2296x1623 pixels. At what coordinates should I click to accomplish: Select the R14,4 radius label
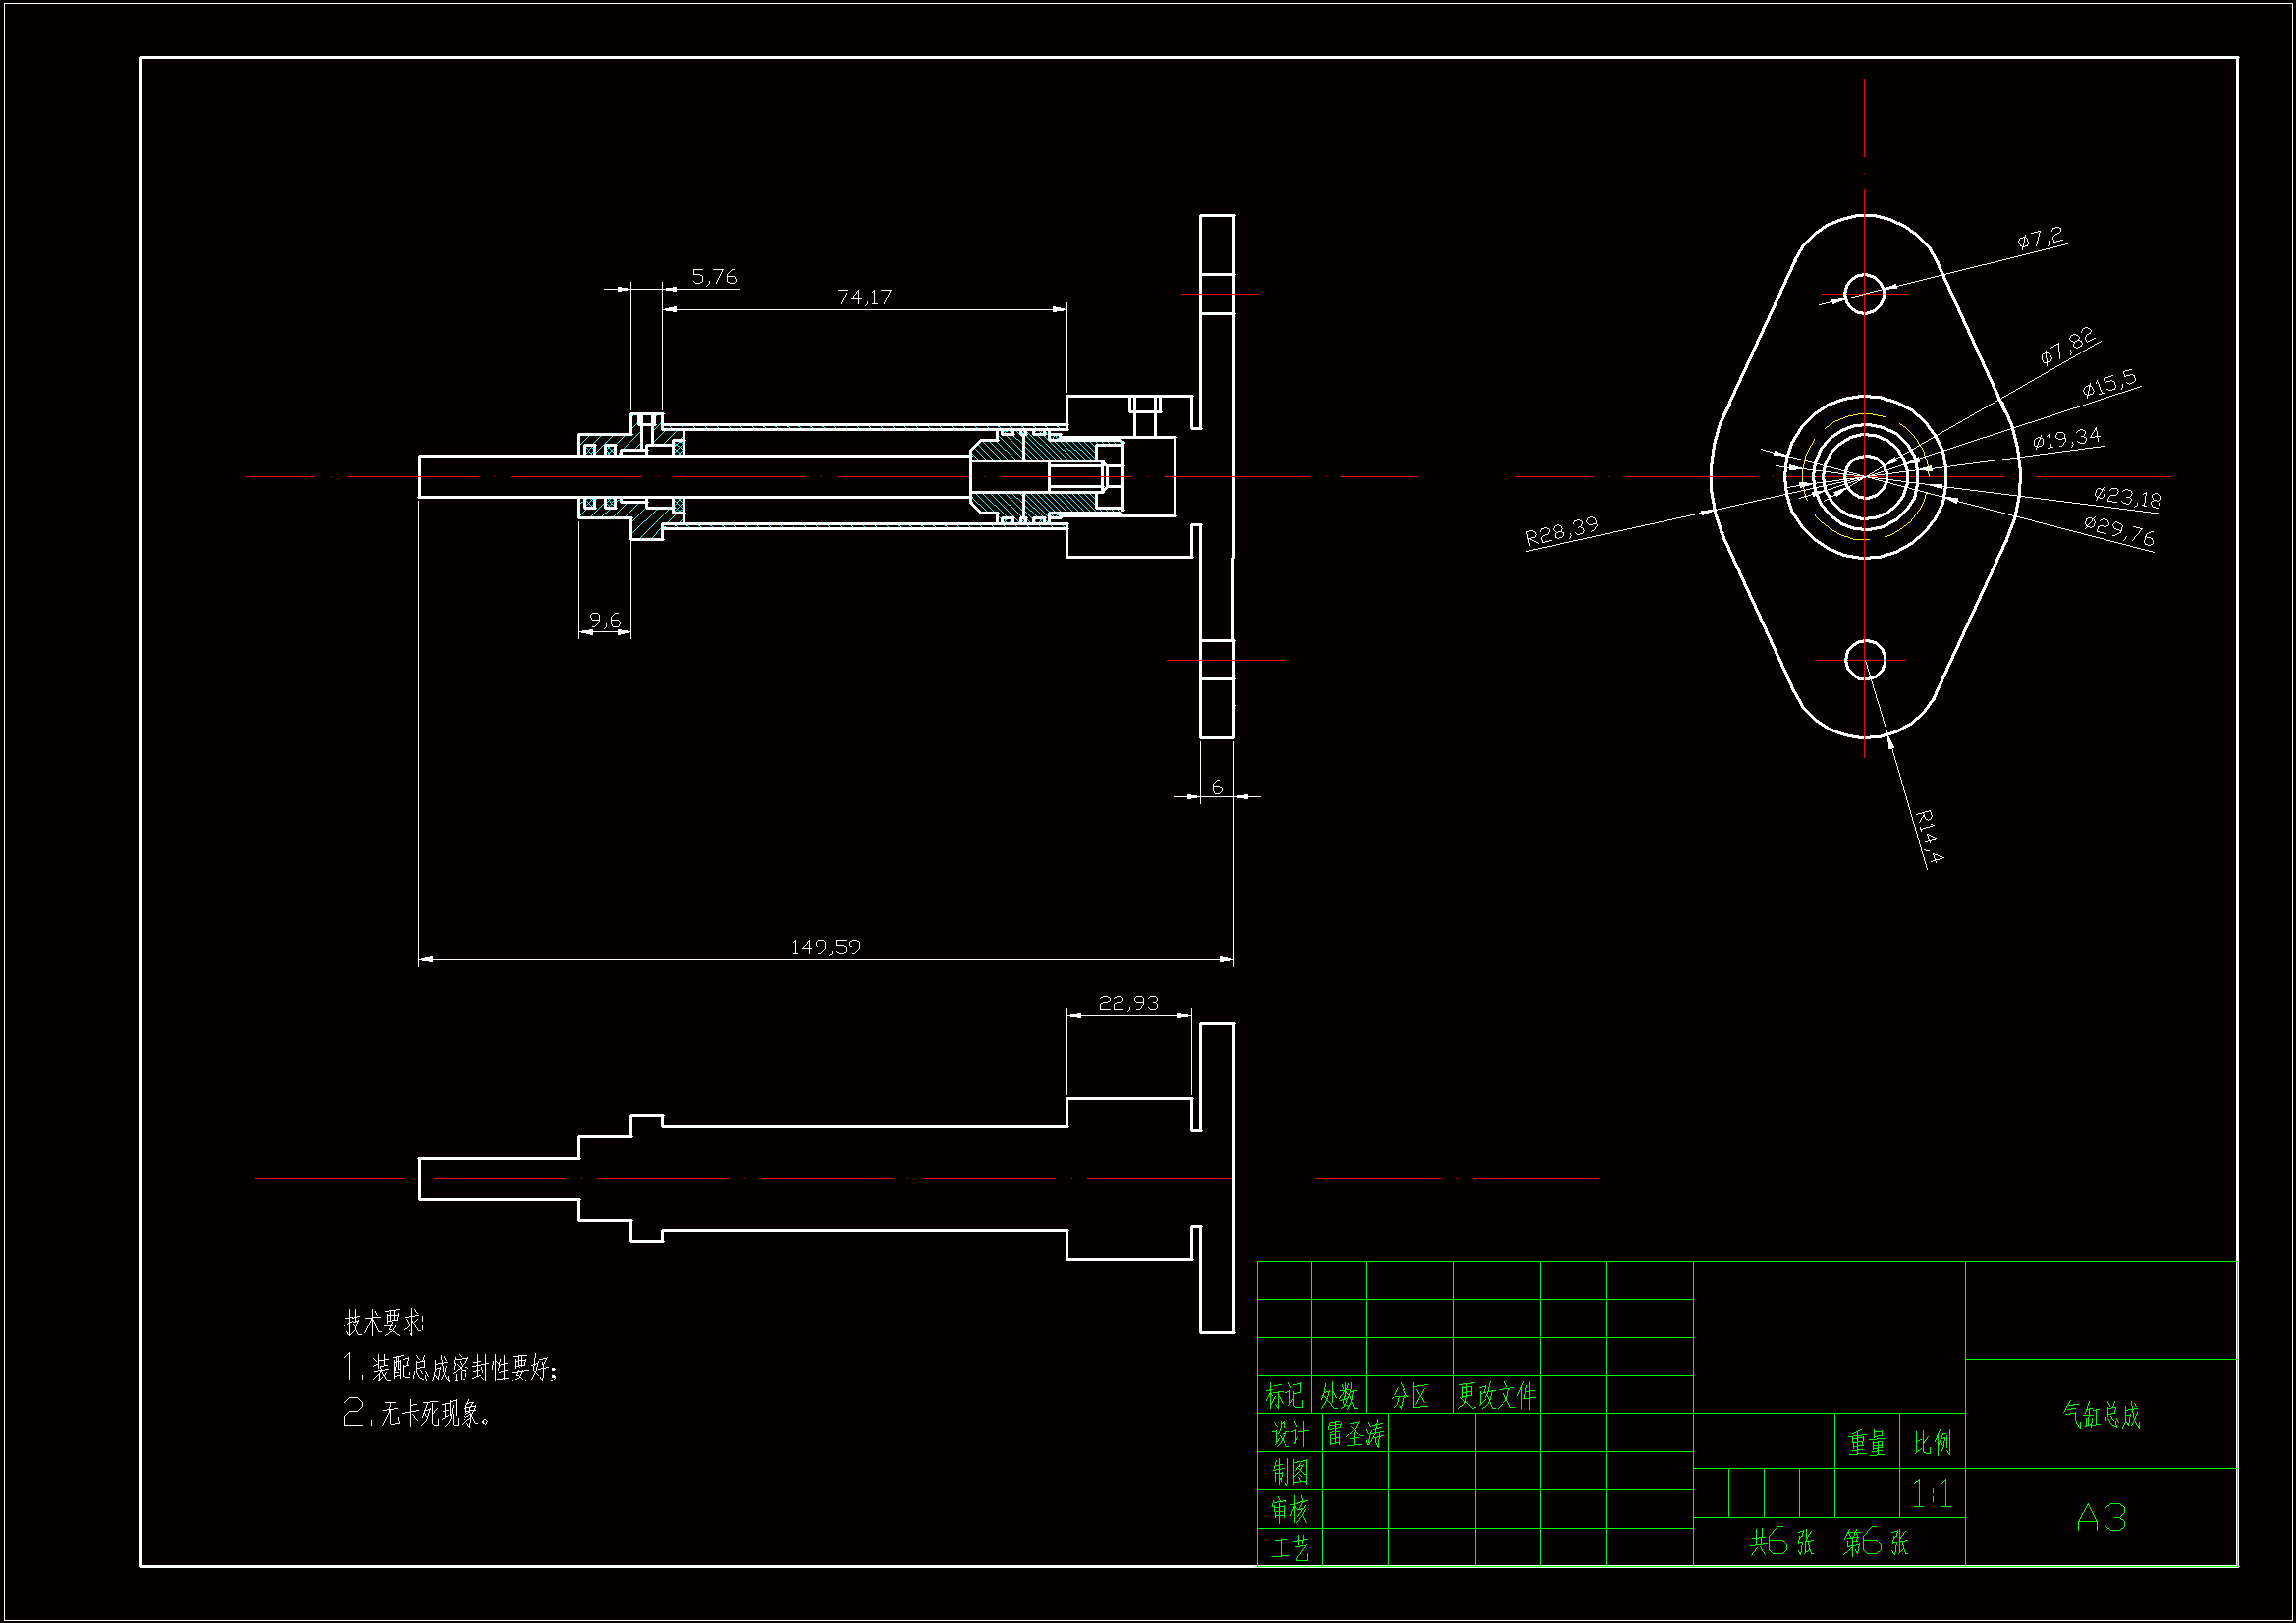1929,836
